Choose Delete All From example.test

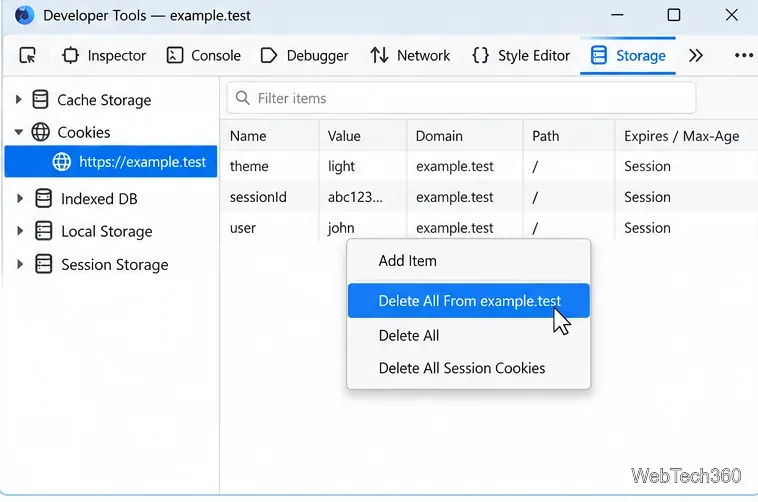[x=468, y=301]
